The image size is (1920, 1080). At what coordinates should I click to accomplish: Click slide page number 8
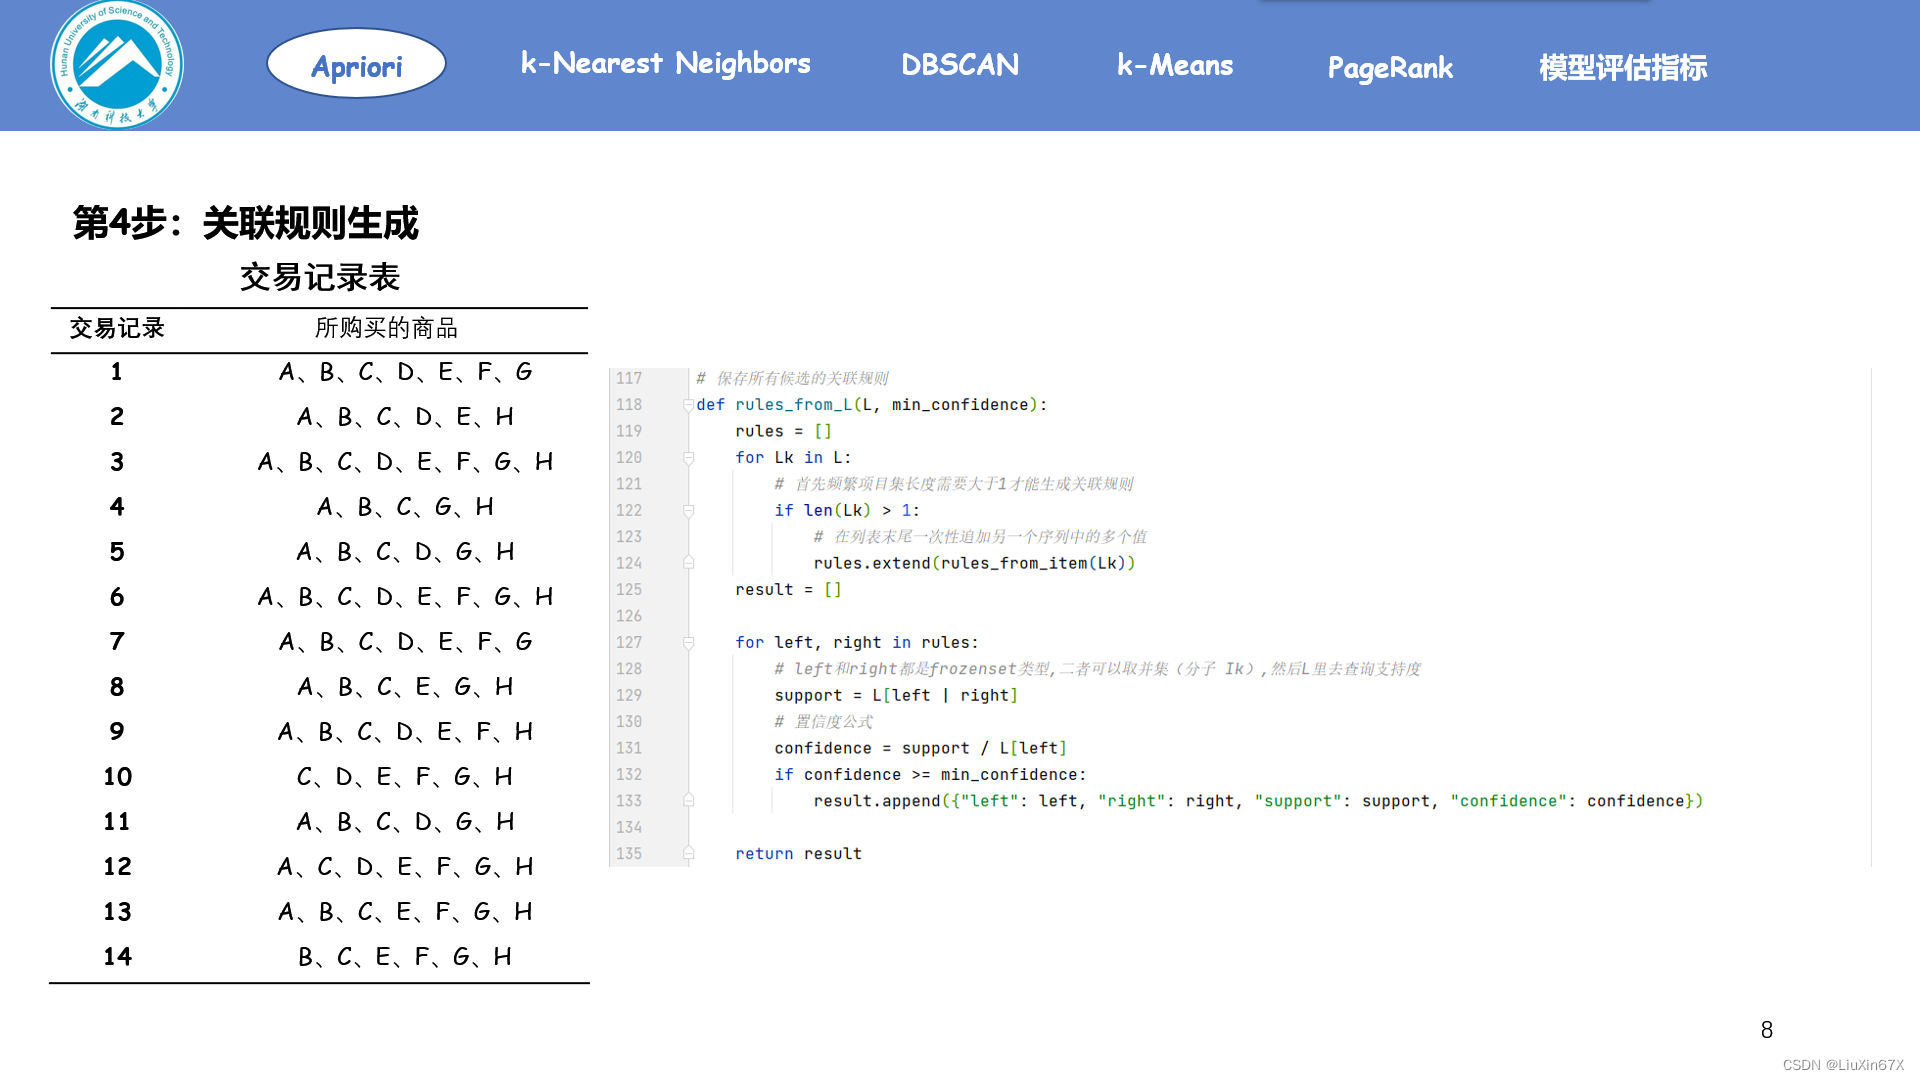click(x=1766, y=1030)
